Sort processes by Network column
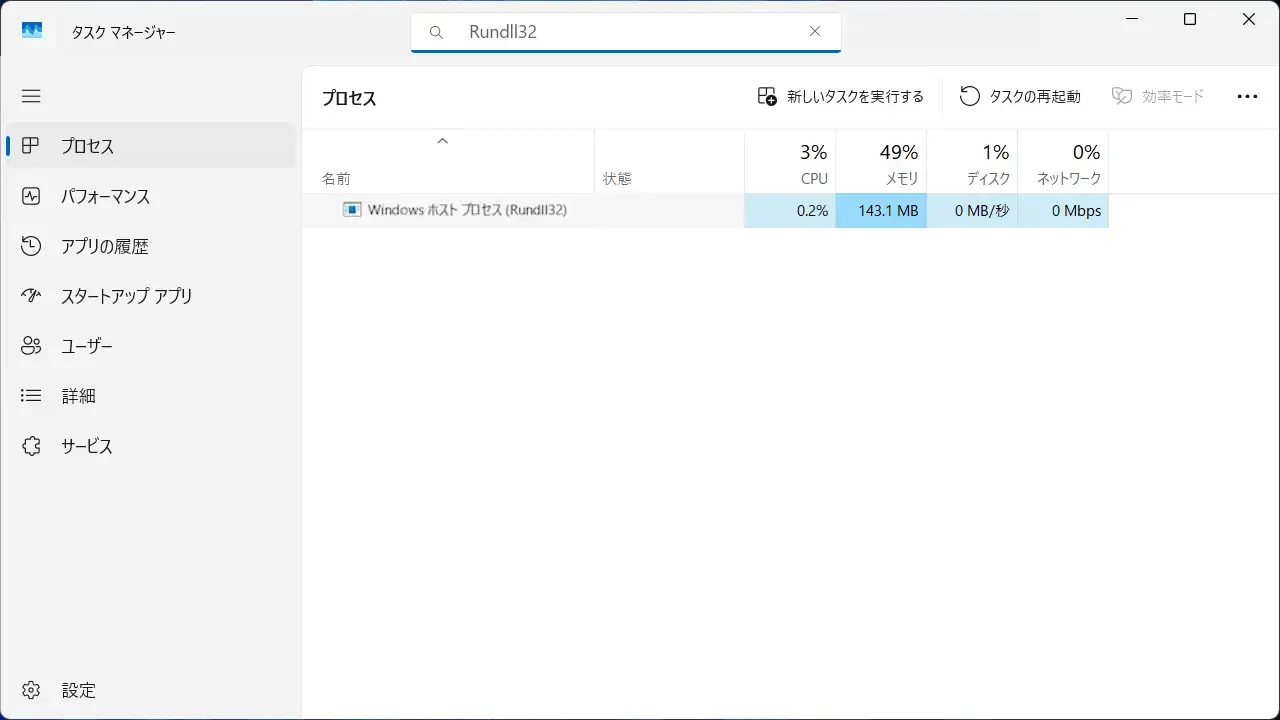This screenshot has width=1280, height=720. pos(1063,162)
